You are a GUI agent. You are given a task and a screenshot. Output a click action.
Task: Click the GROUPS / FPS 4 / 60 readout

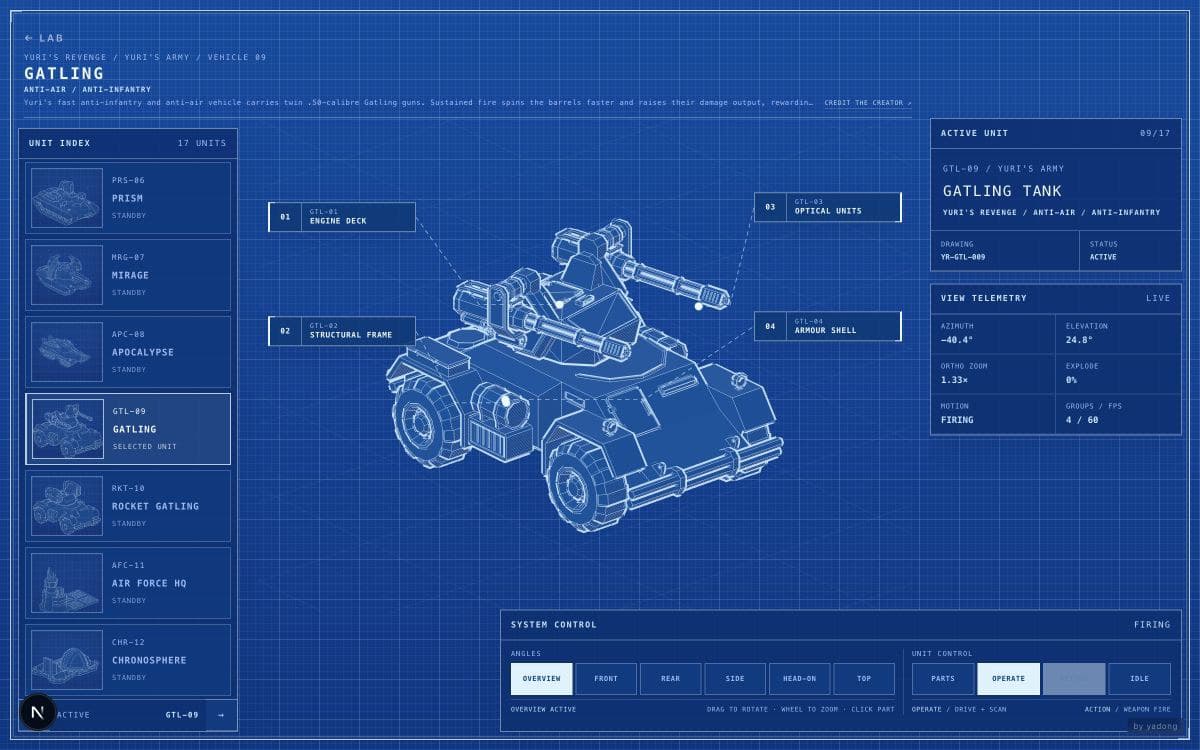(1118, 414)
